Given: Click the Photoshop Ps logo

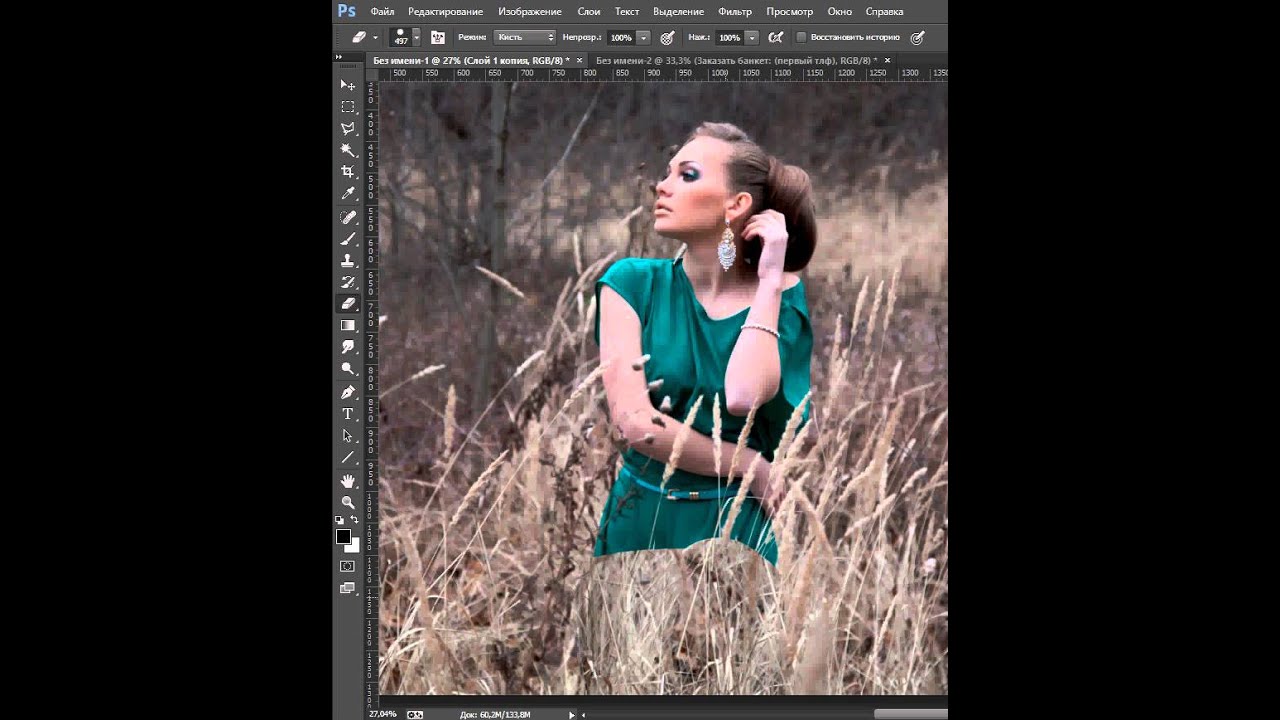Looking at the screenshot, I should 346,11.
